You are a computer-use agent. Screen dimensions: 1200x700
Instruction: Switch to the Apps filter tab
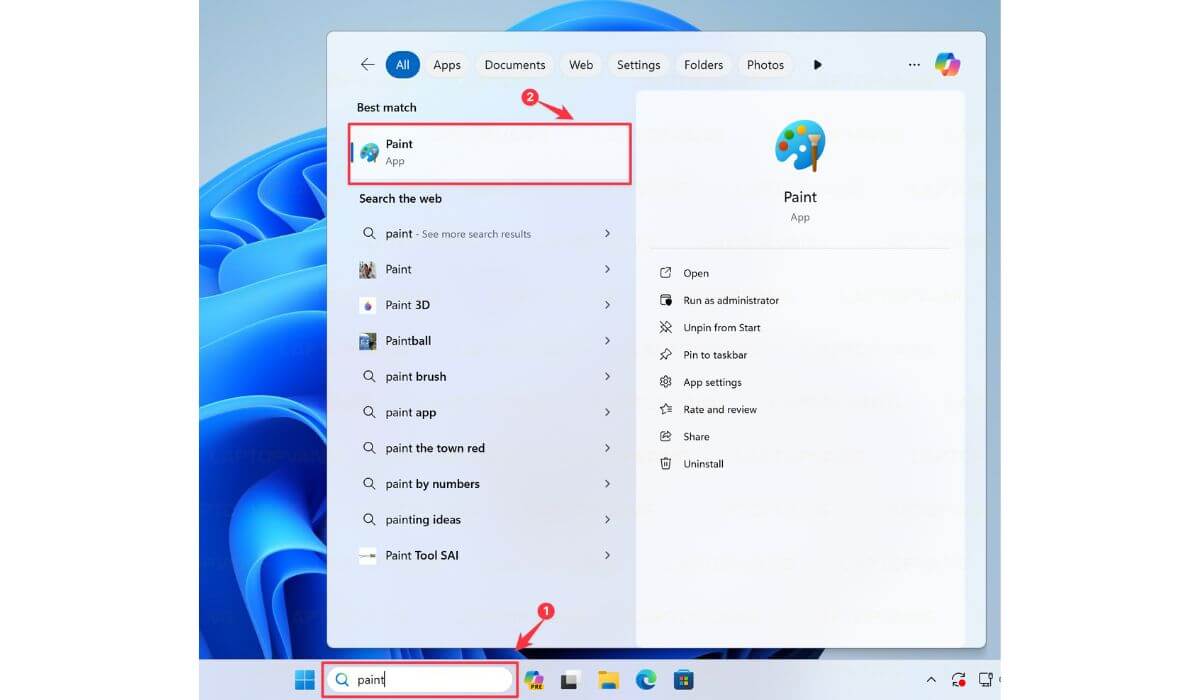pyautogui.click(x=447, y=65)
